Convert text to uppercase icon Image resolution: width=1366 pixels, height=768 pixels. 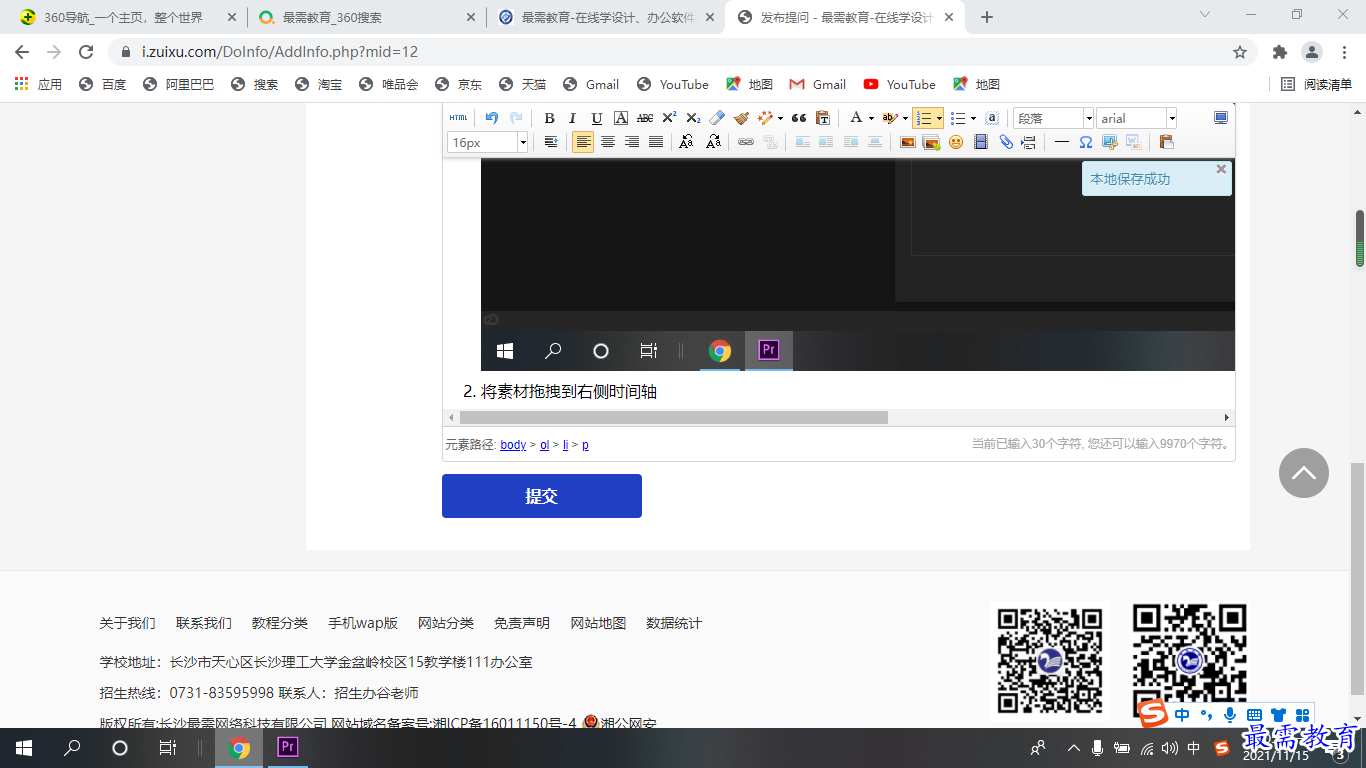coord(686,142)
